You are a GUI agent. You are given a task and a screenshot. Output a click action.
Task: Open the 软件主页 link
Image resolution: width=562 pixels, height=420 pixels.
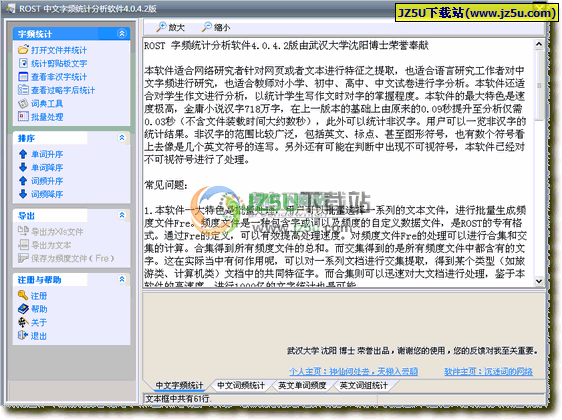488,371
